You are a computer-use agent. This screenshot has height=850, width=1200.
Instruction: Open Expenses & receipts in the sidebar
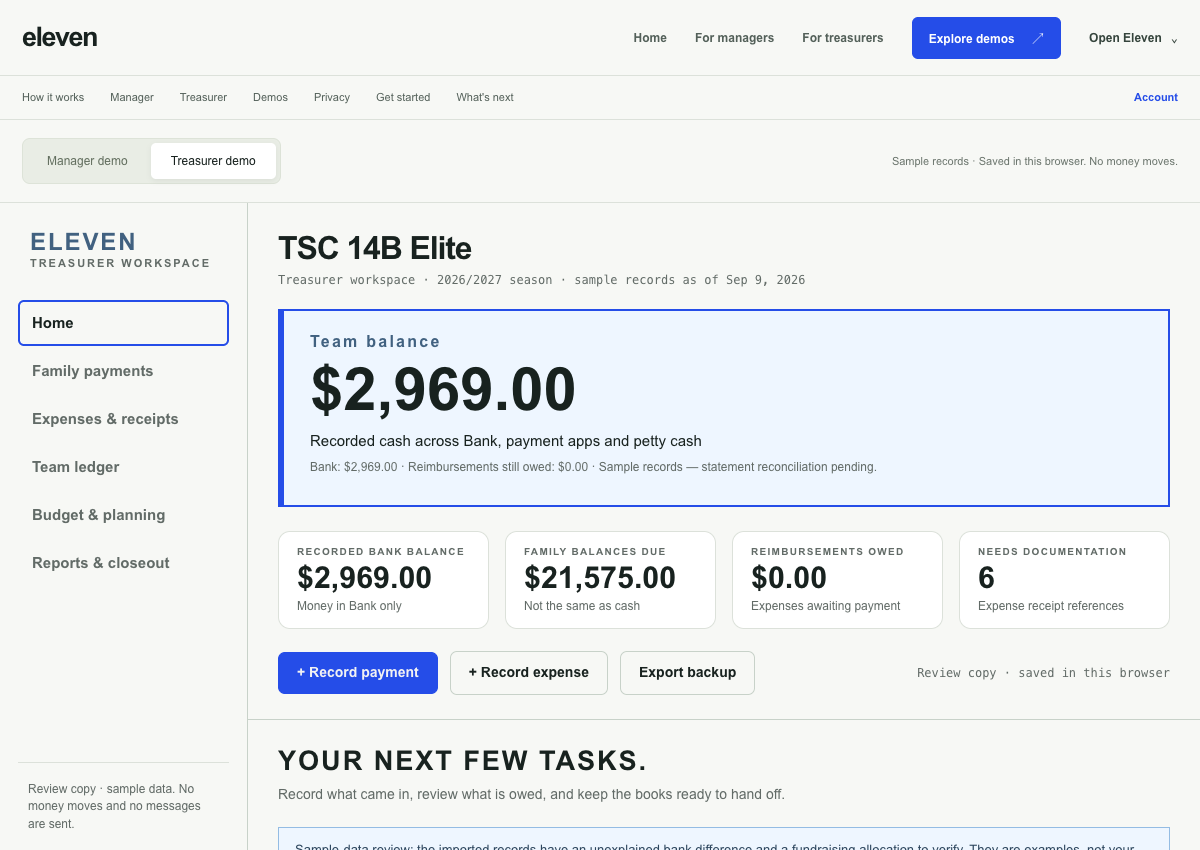click(x=123, y=419)
